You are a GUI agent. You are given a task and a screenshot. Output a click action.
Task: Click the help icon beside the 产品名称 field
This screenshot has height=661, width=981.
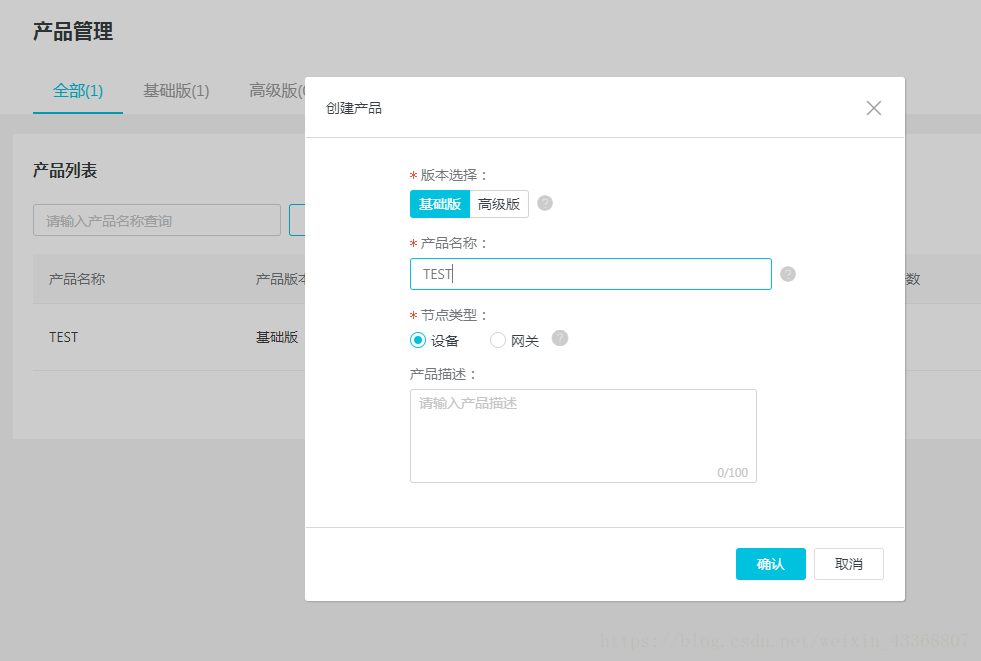[788, 274]
